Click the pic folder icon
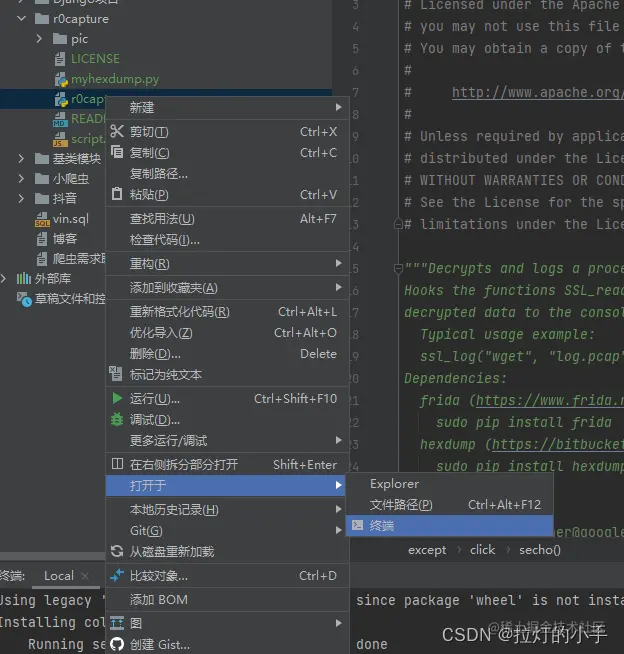 click(x=60, y=39)
